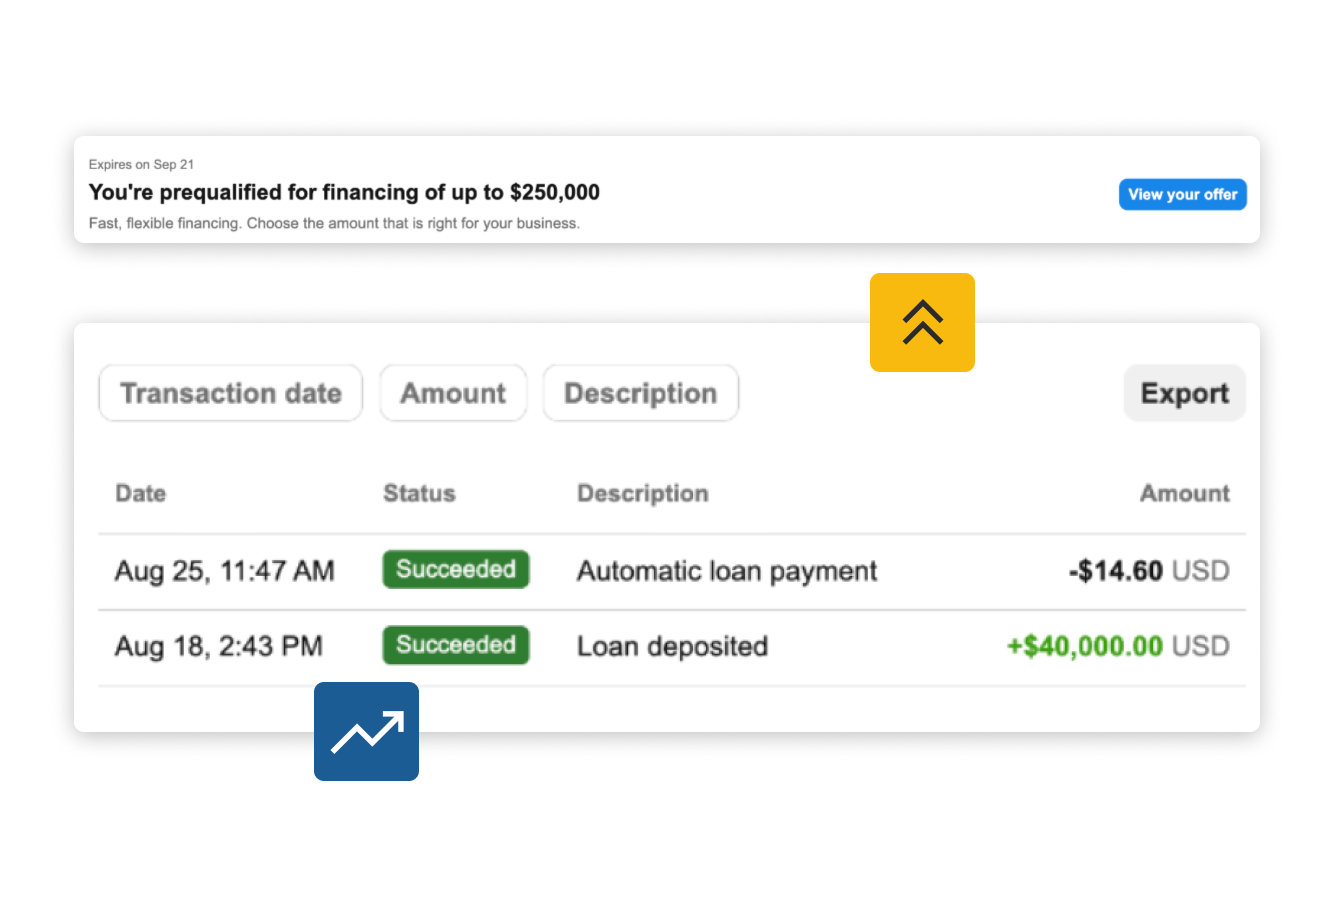This screenshot has width=1334, height=917.
Task: Click the Fast, flexible financing subtext
Action: (x=334, y=223)
